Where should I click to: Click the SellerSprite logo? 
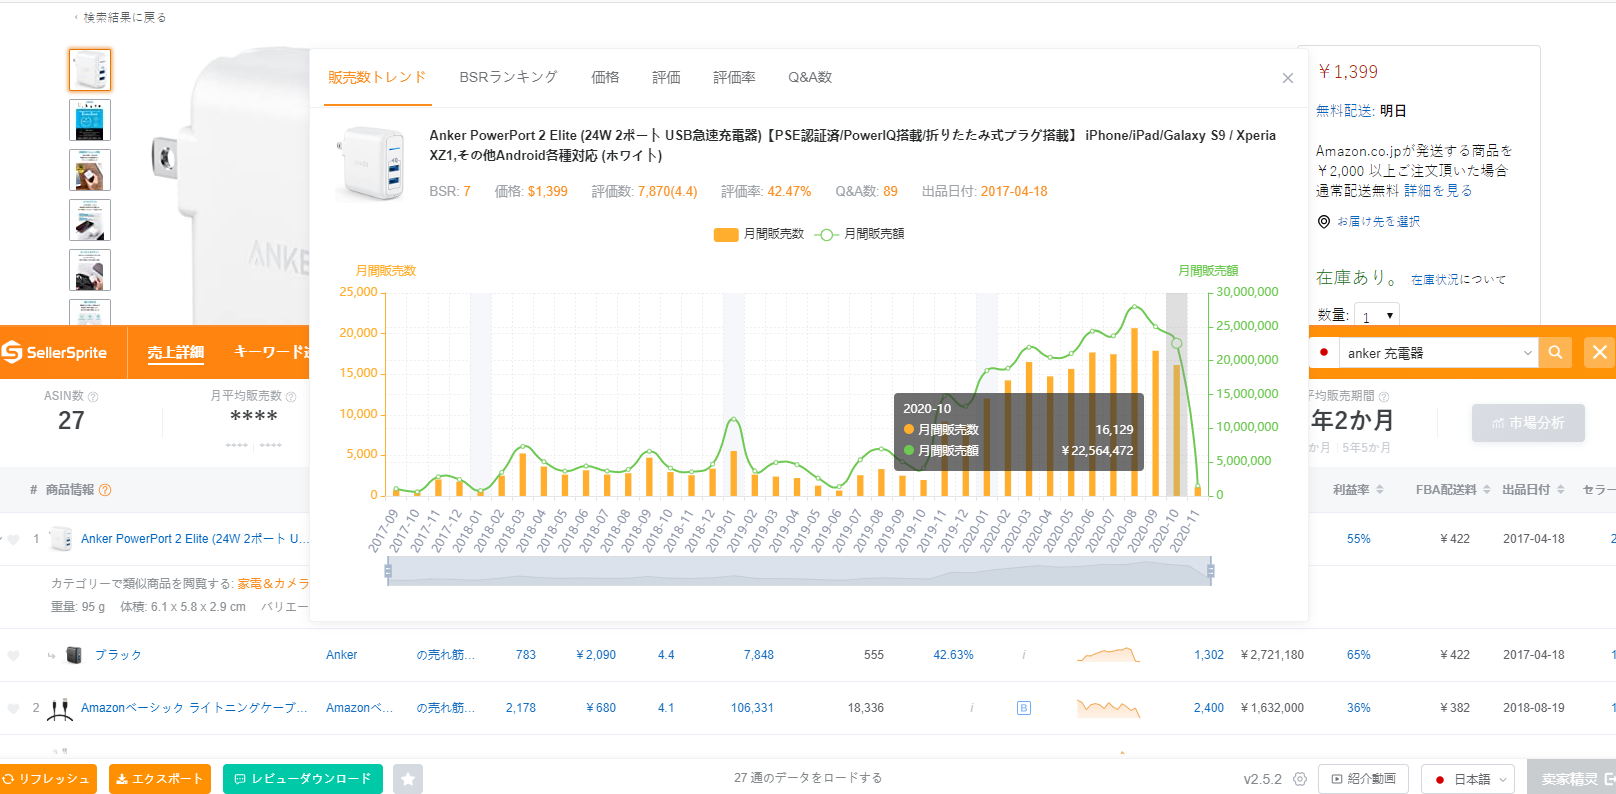[54, 352]
